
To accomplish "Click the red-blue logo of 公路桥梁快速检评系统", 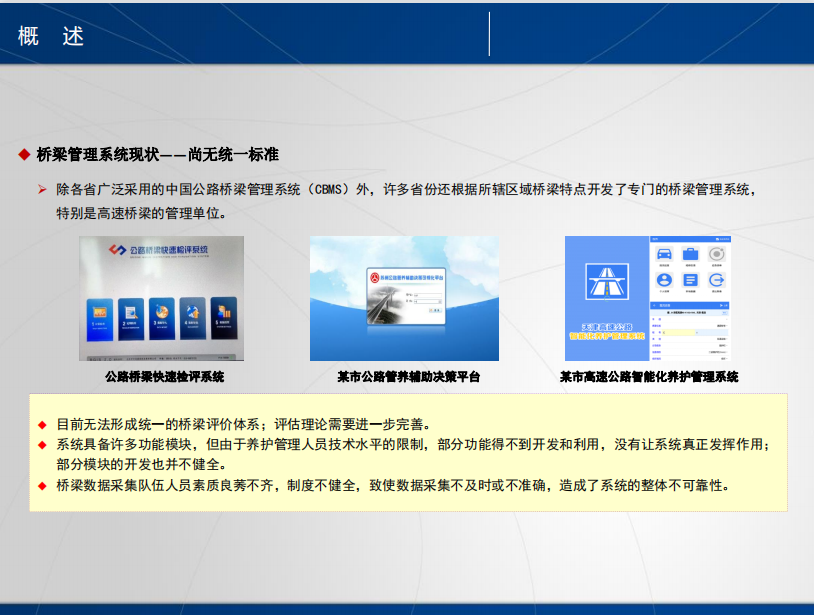I will pos(116,250).
